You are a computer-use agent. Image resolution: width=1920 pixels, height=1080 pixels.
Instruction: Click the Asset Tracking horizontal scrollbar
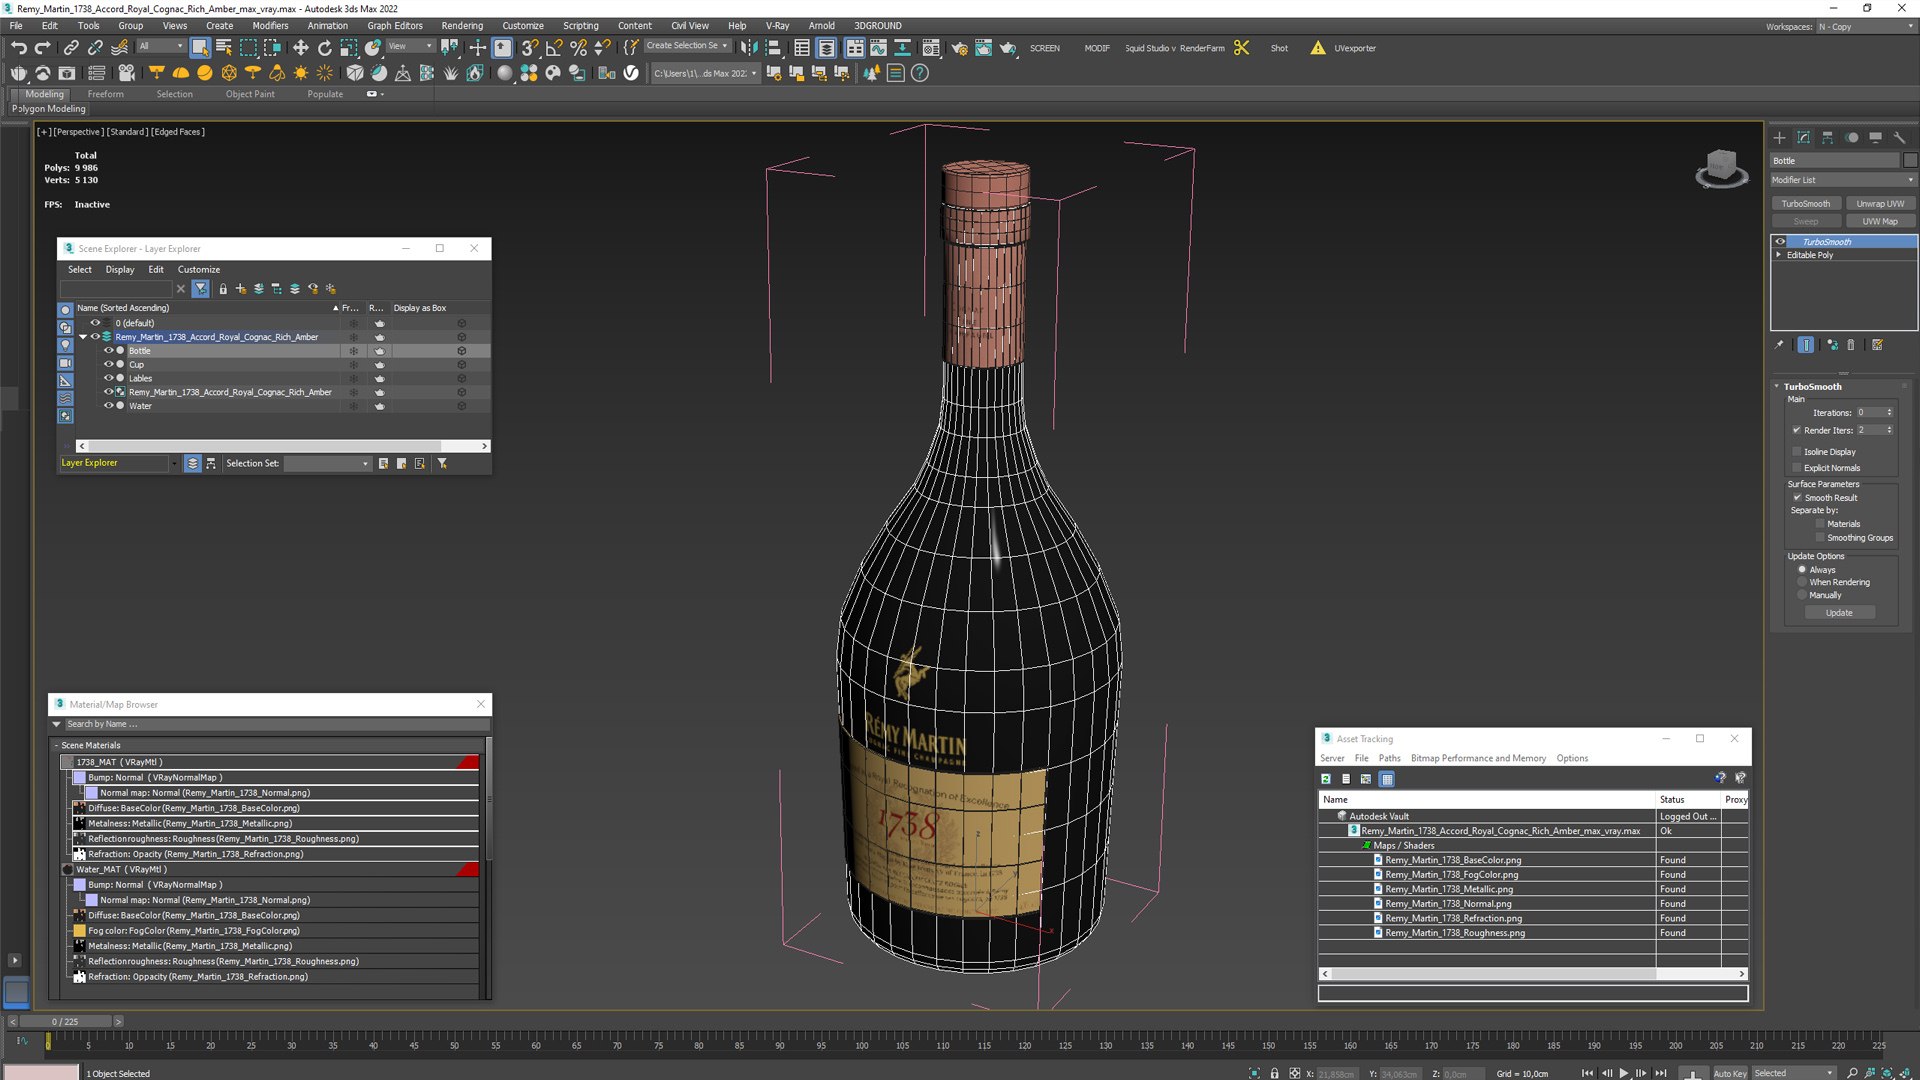pos(1532,974)
